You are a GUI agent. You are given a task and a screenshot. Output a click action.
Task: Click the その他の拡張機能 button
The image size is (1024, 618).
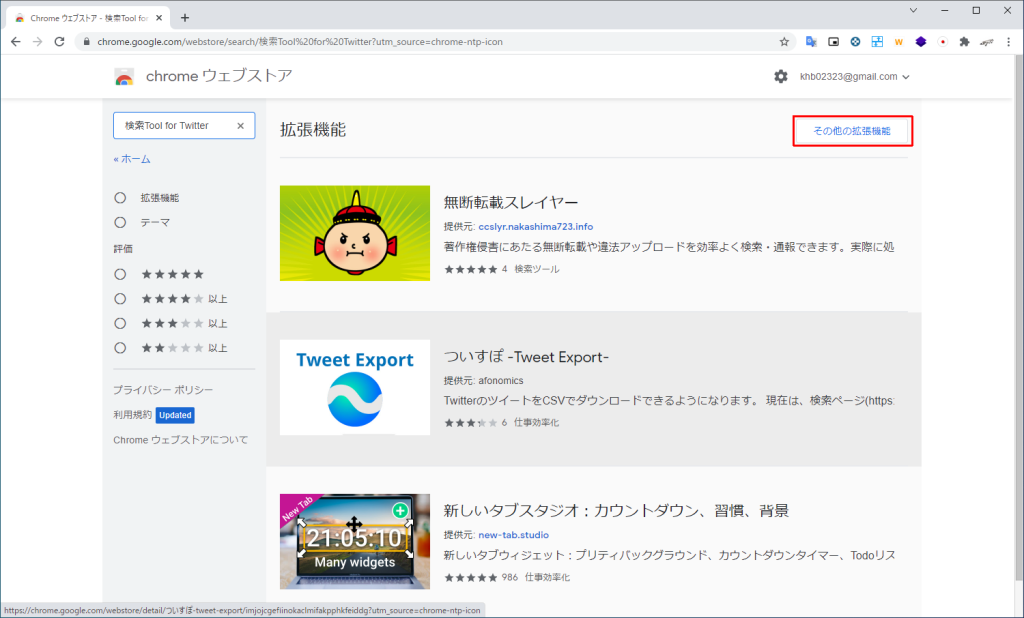coord(852,131)
